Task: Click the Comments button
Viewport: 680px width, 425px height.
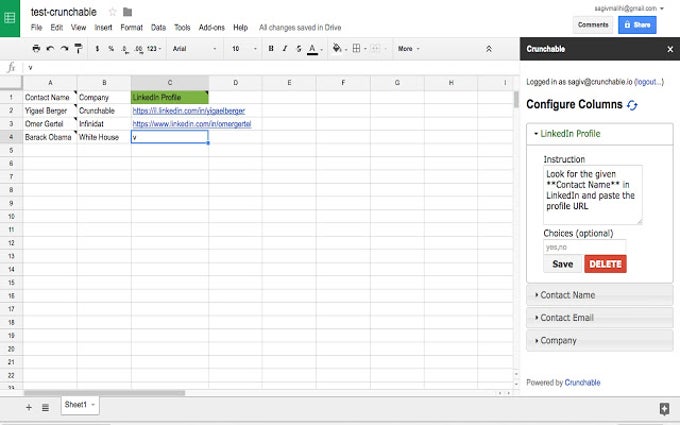Action: (593, 25)
